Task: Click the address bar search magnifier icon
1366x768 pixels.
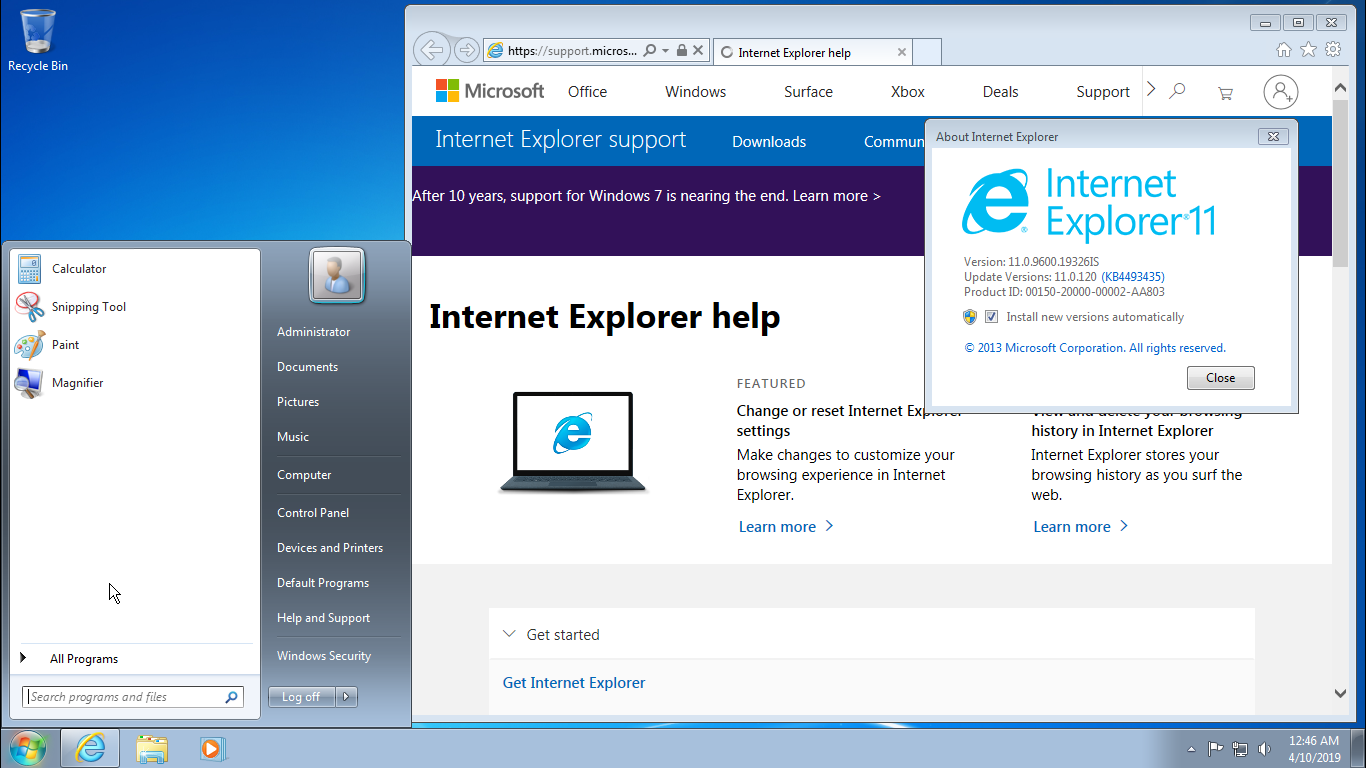Action: [650, 50]
